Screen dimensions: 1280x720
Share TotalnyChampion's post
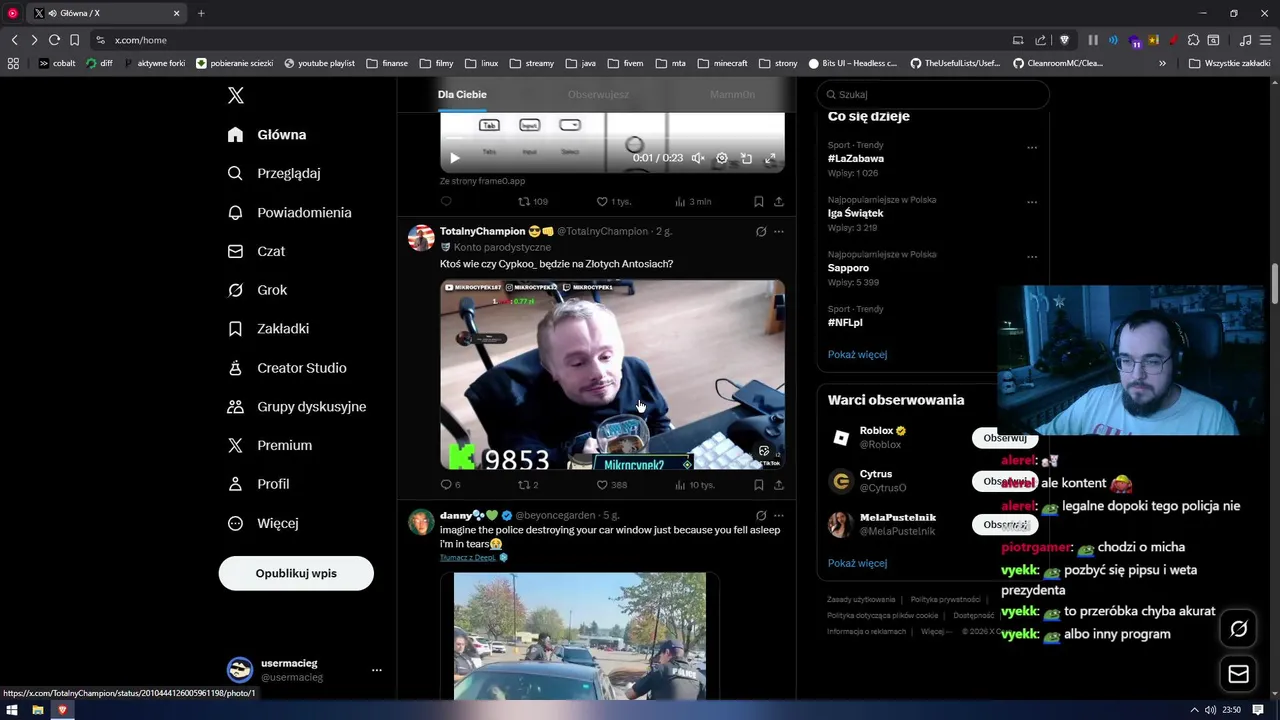coord(779,485)
